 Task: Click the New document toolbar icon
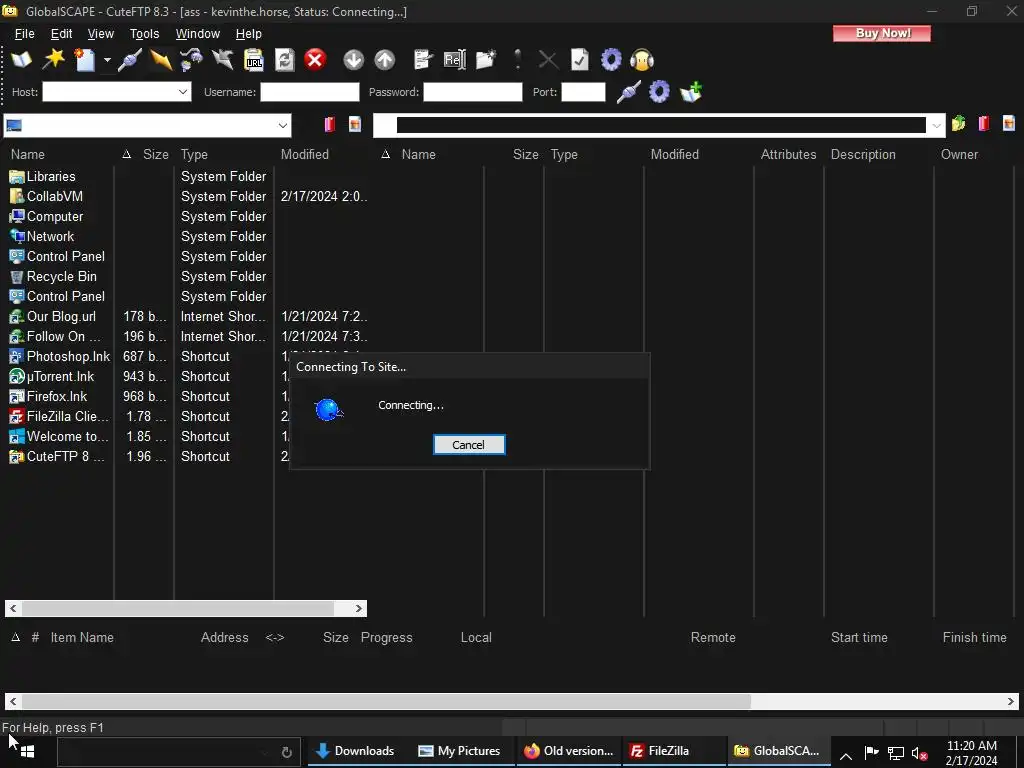85,60
